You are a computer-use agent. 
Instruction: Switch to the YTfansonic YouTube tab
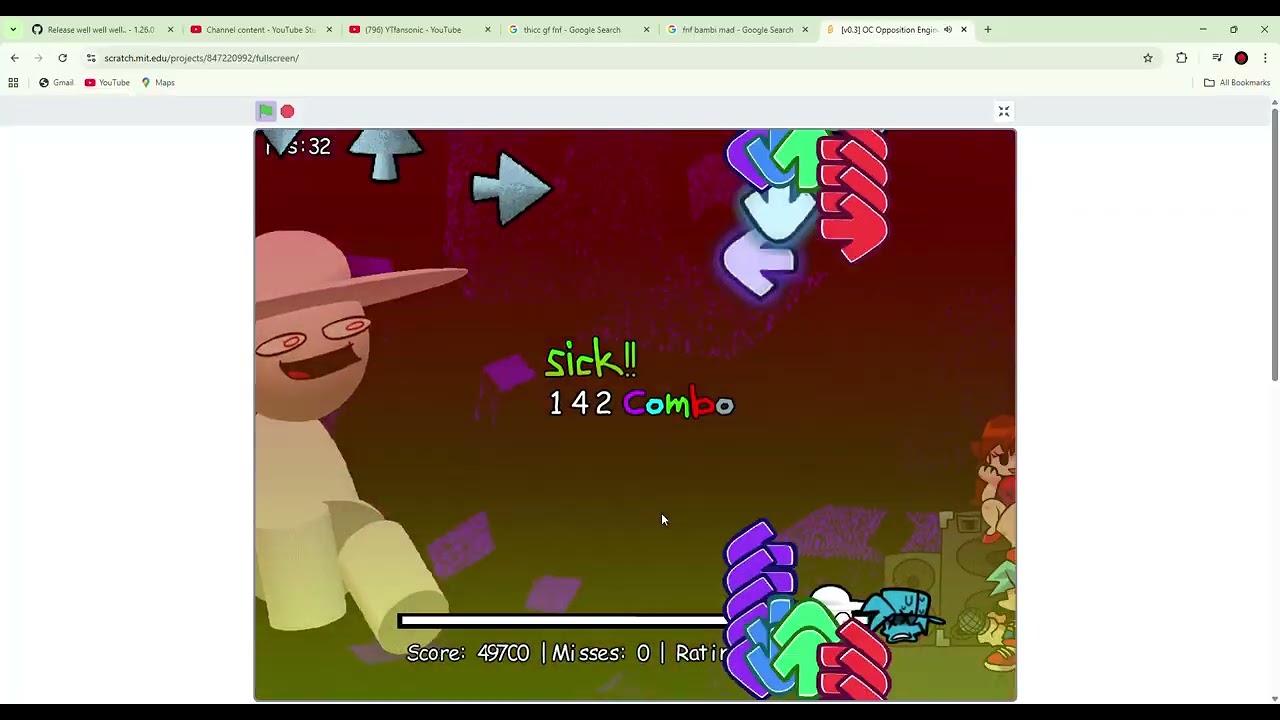click(419, 30)
